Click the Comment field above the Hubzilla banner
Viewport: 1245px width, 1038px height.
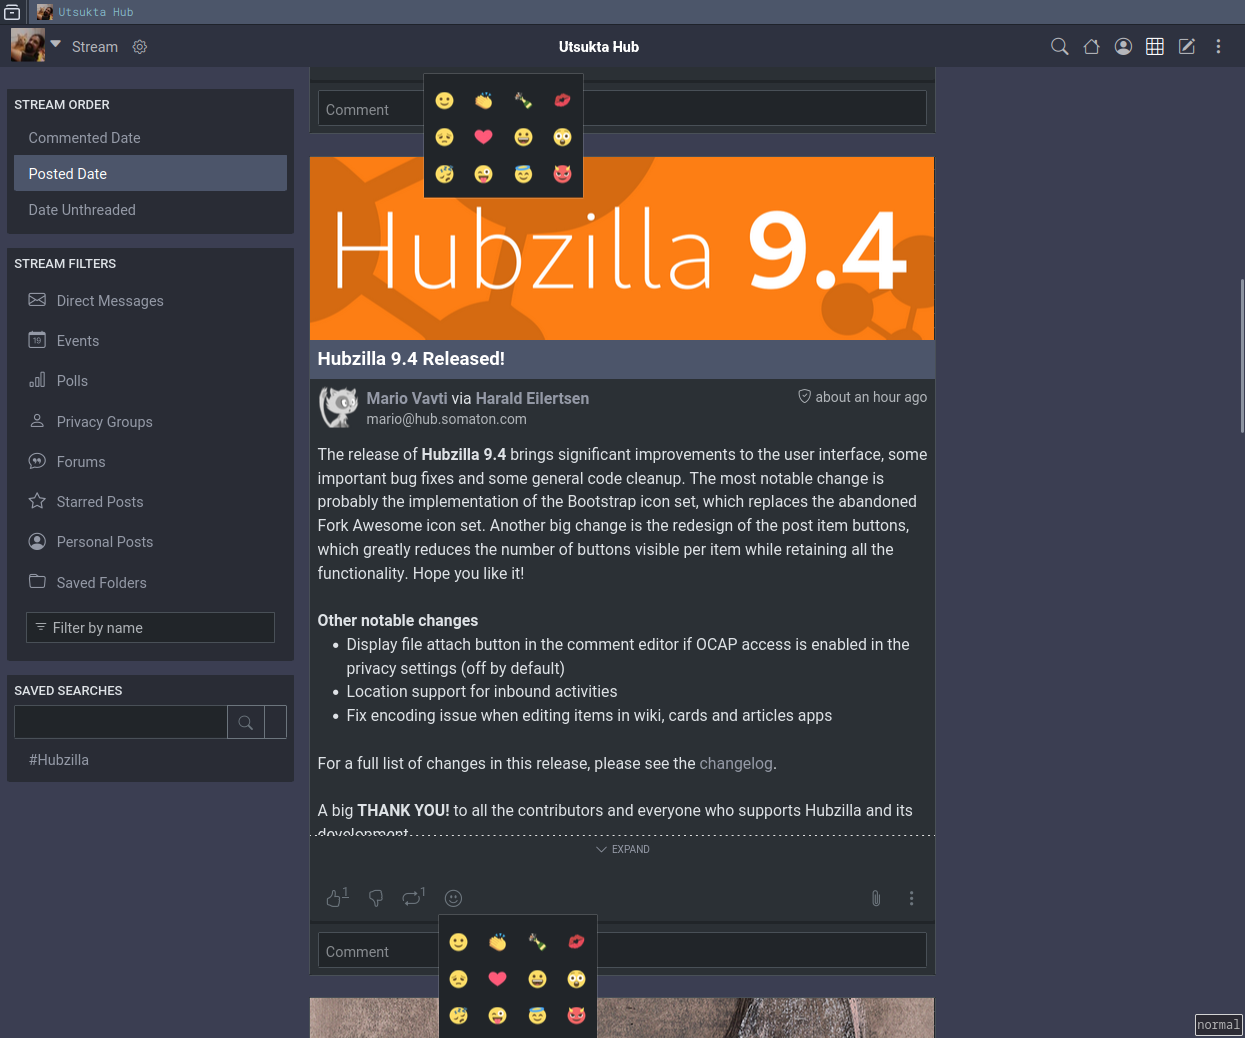[x=622, y=109]
